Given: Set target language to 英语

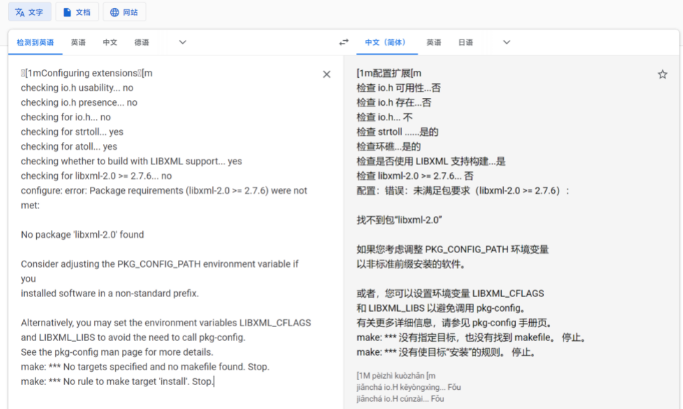Looking at the screenshot, I should coord(433,42).
